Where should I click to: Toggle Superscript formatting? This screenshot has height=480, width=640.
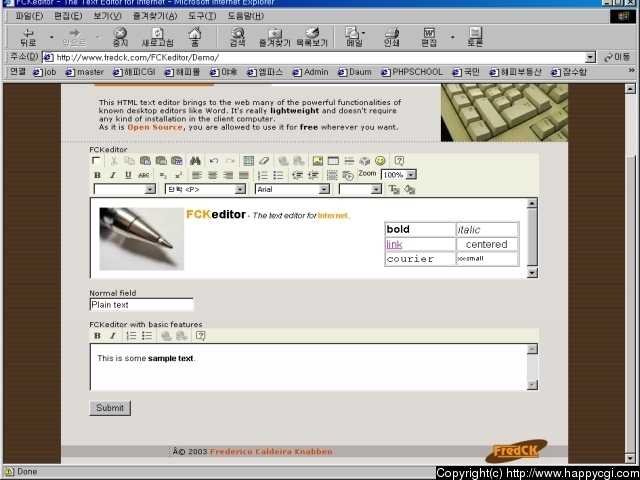click(178, 175)
